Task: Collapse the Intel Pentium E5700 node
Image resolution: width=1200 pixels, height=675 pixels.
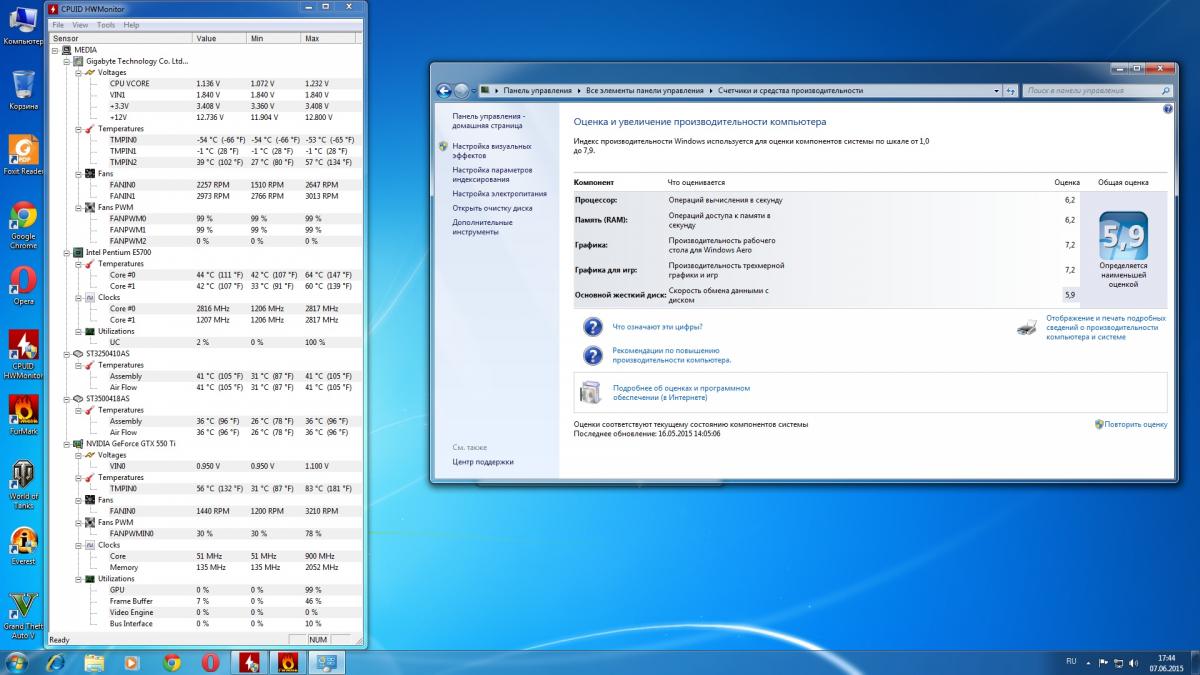Action: coord(66,252)
